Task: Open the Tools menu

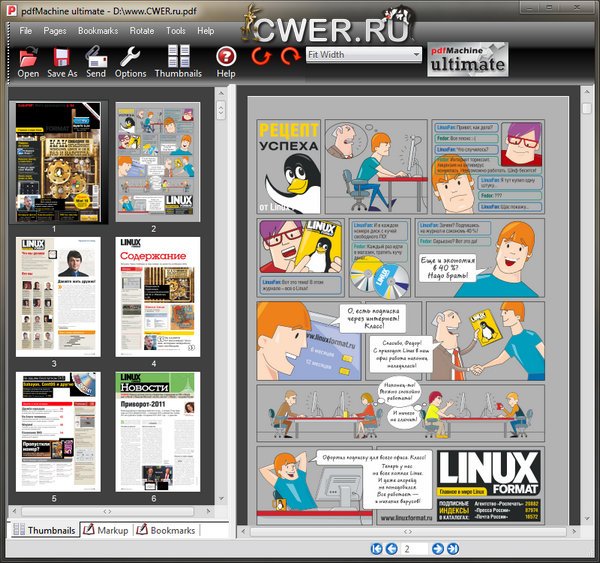Action: [x=176, y=31]
